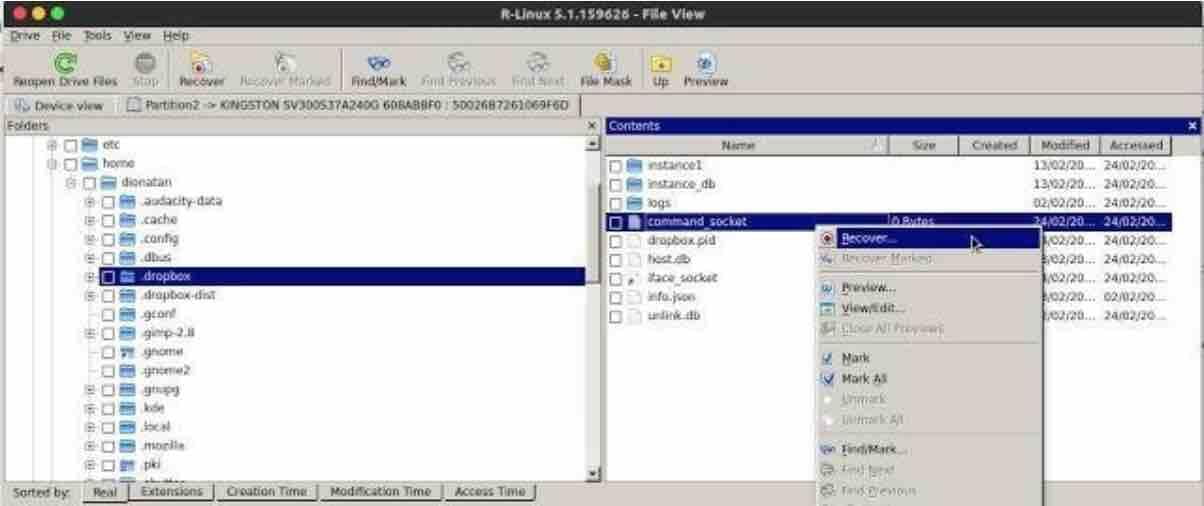Click the Recover toolbar icon
This screenshot has height=506, width=1204.
coord(201,64)
